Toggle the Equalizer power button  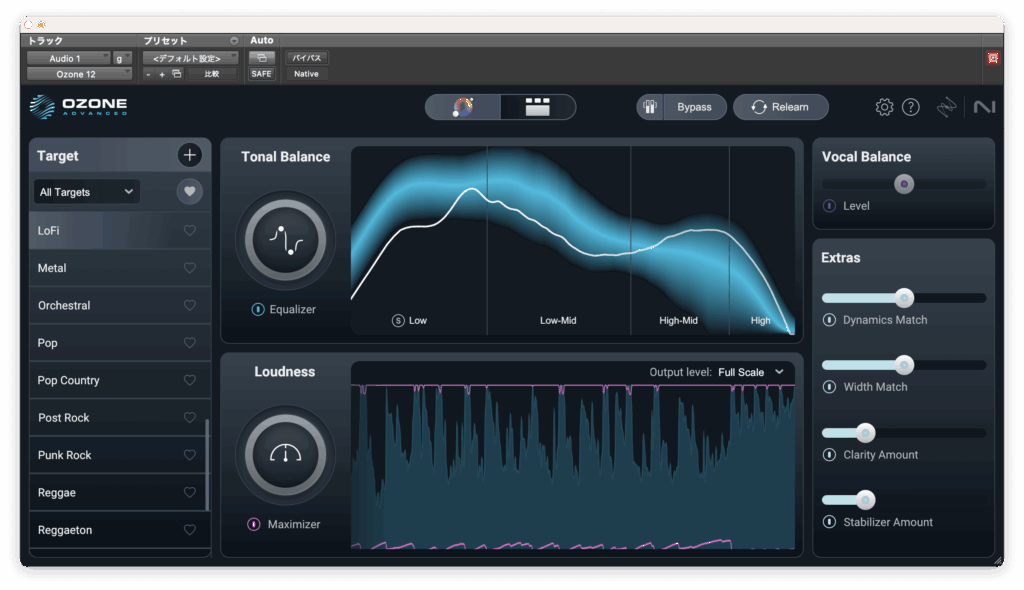[x=258, y=310]
